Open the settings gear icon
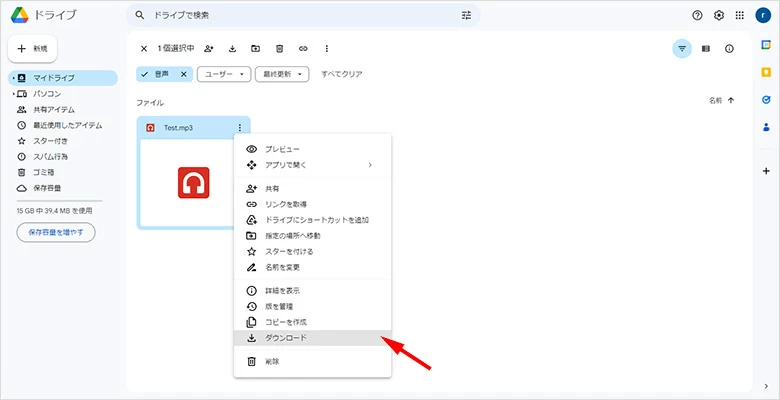This screenshot has width=780, height=400. tap(718, 16)
